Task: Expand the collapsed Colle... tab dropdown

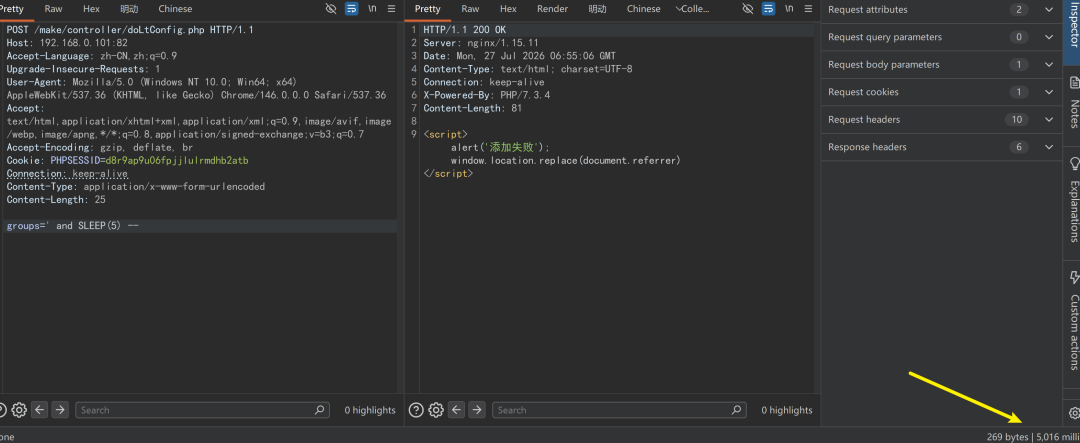Action: 692,9
